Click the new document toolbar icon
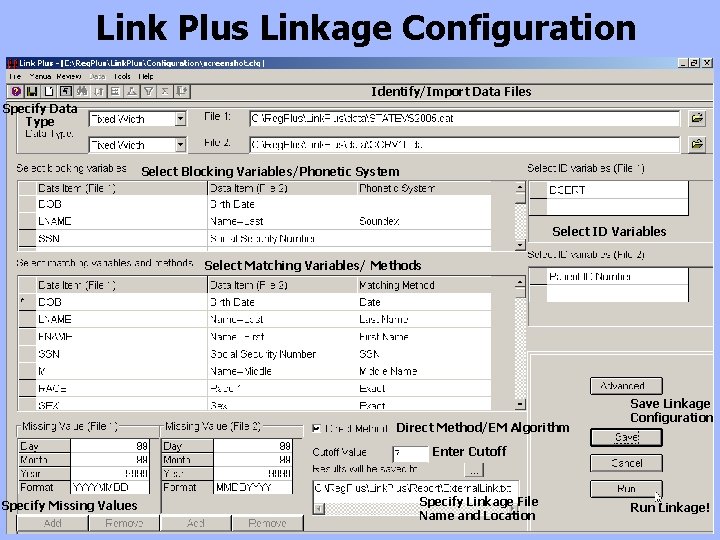The height and width of the screenshot is (540, 720). 49,91
